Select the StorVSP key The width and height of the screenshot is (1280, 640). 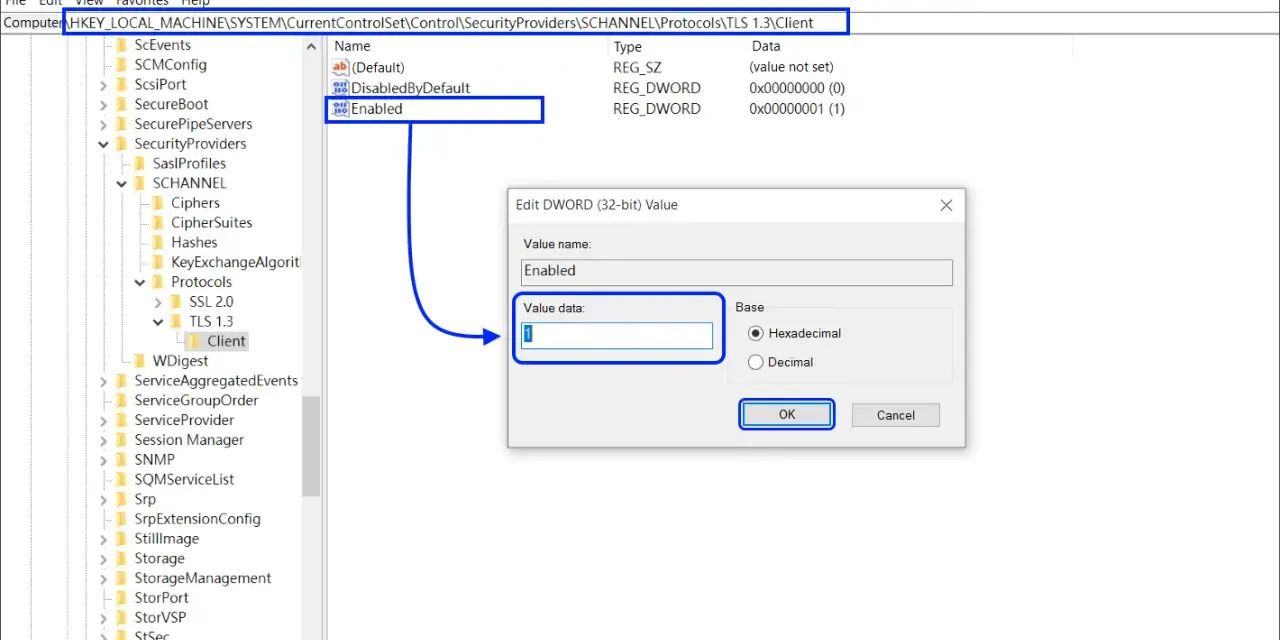[160, 618]
